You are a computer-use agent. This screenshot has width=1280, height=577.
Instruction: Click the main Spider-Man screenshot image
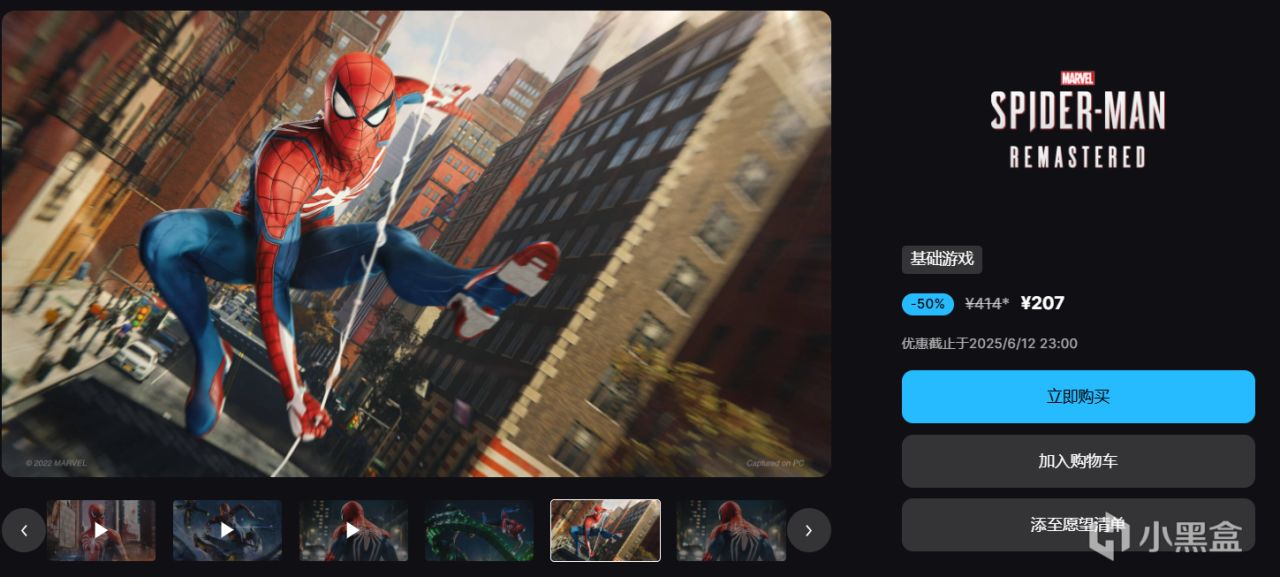click(x=416, y=244)
